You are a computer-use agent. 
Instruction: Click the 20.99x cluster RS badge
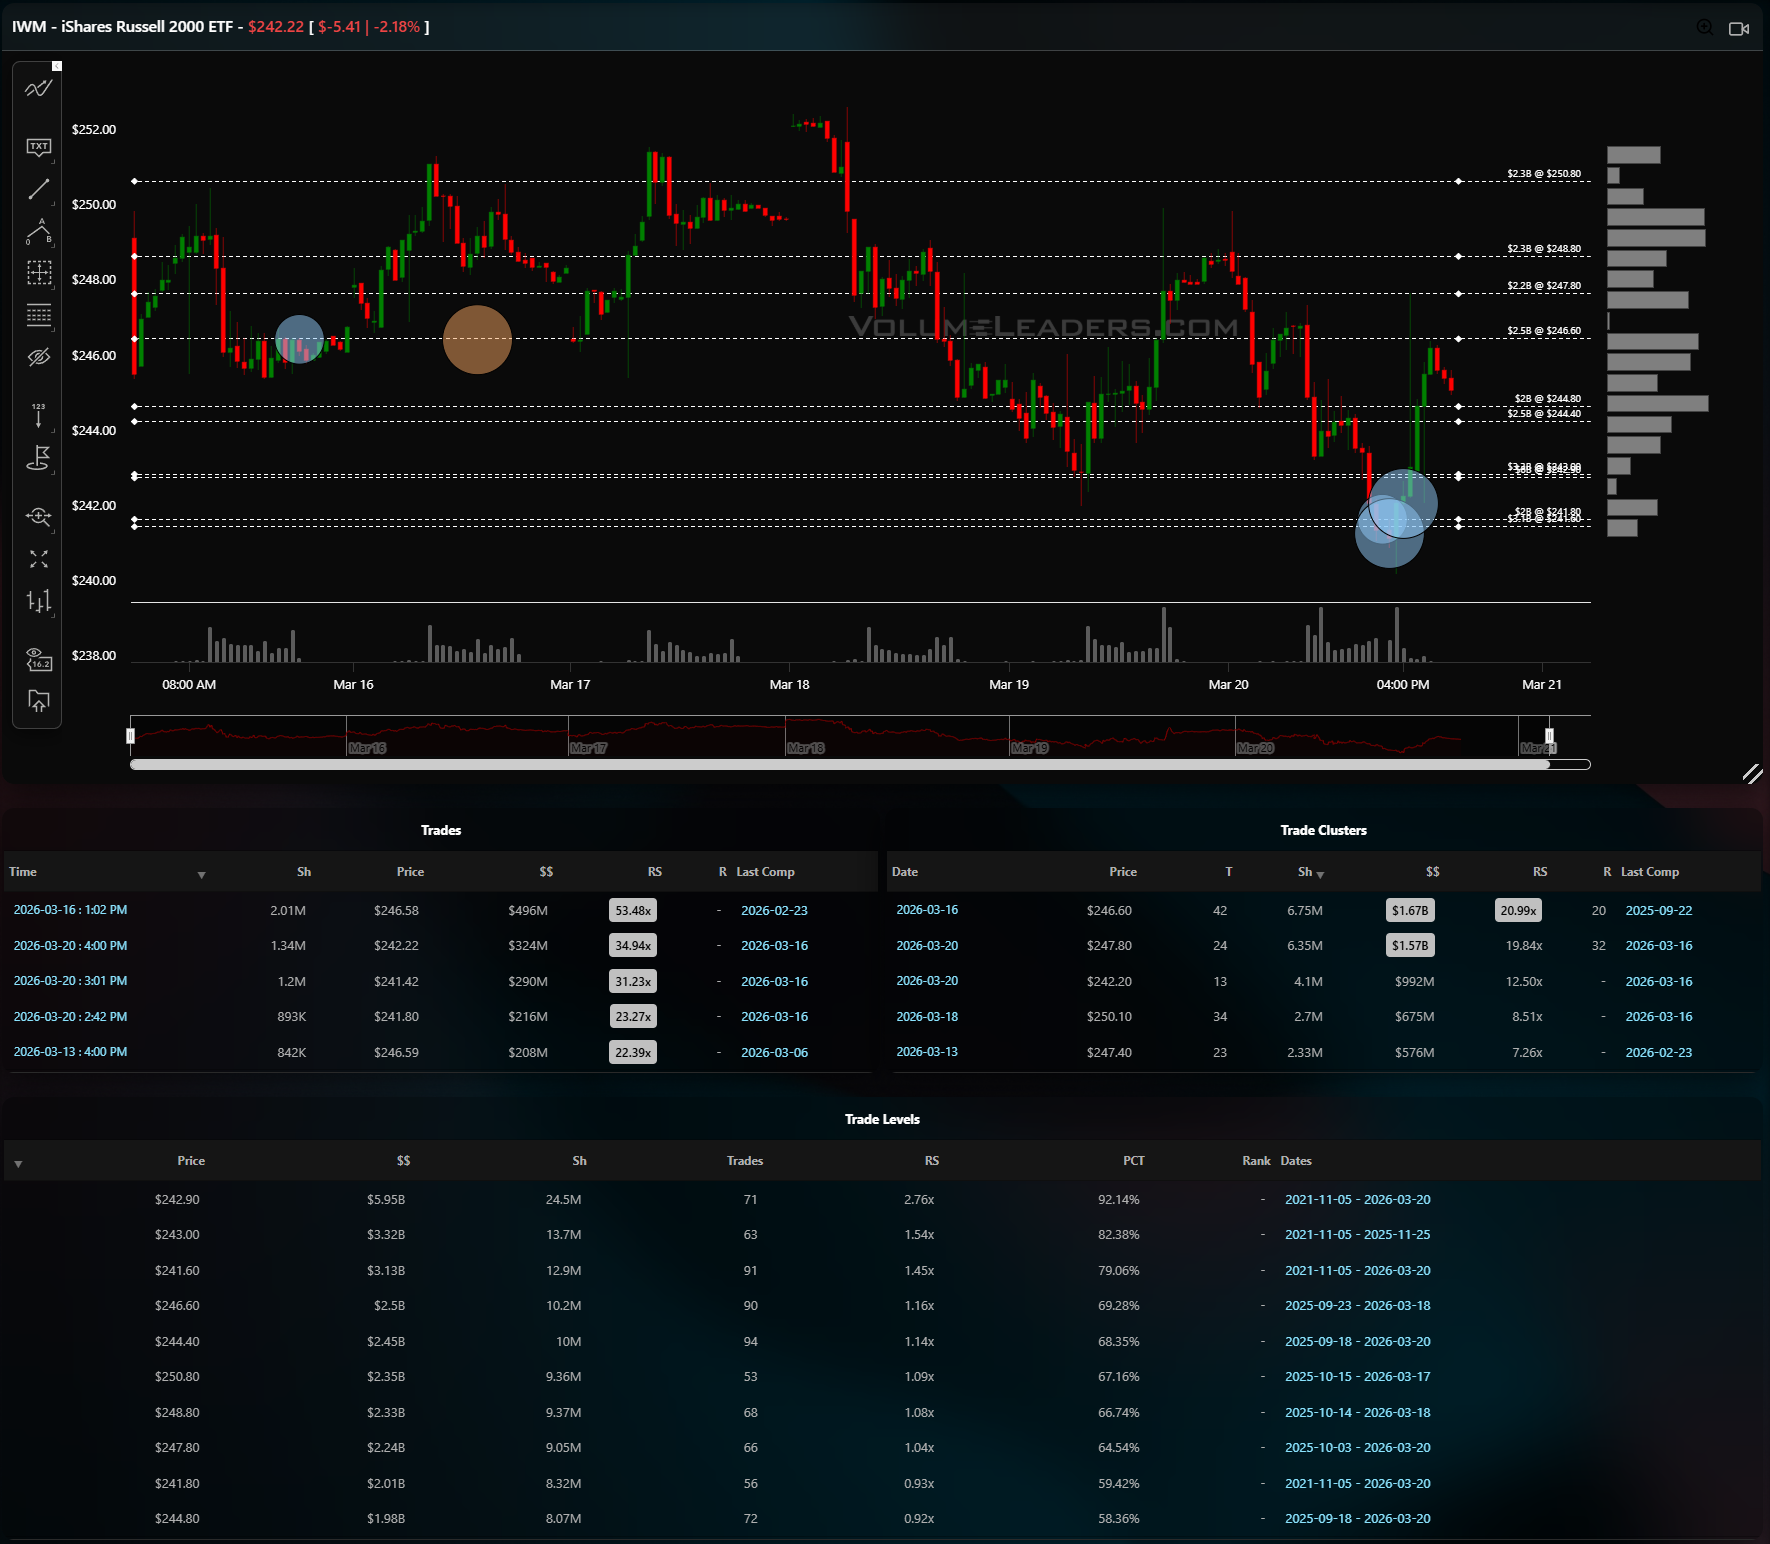coord(1518,911)
